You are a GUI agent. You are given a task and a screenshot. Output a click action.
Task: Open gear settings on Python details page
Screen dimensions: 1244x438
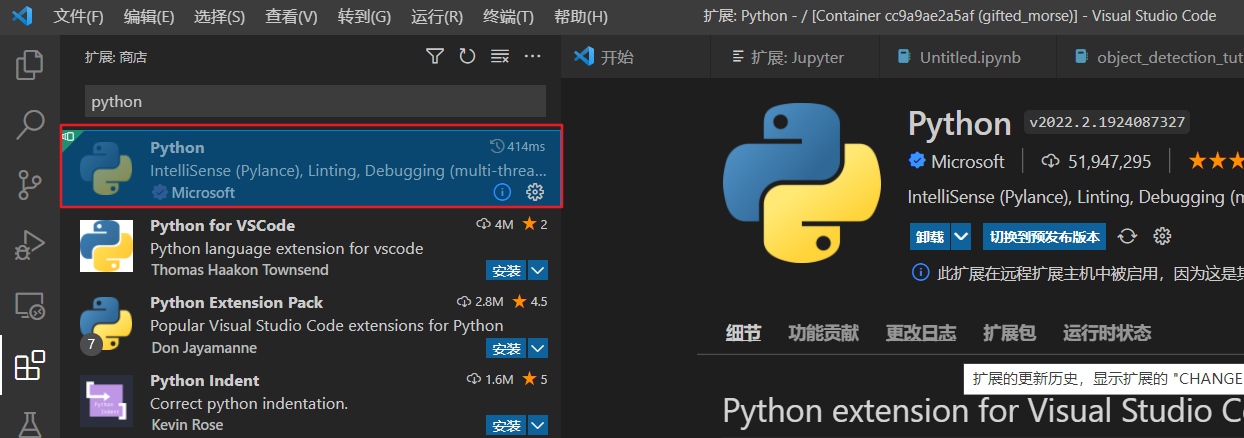(1162, 237)
